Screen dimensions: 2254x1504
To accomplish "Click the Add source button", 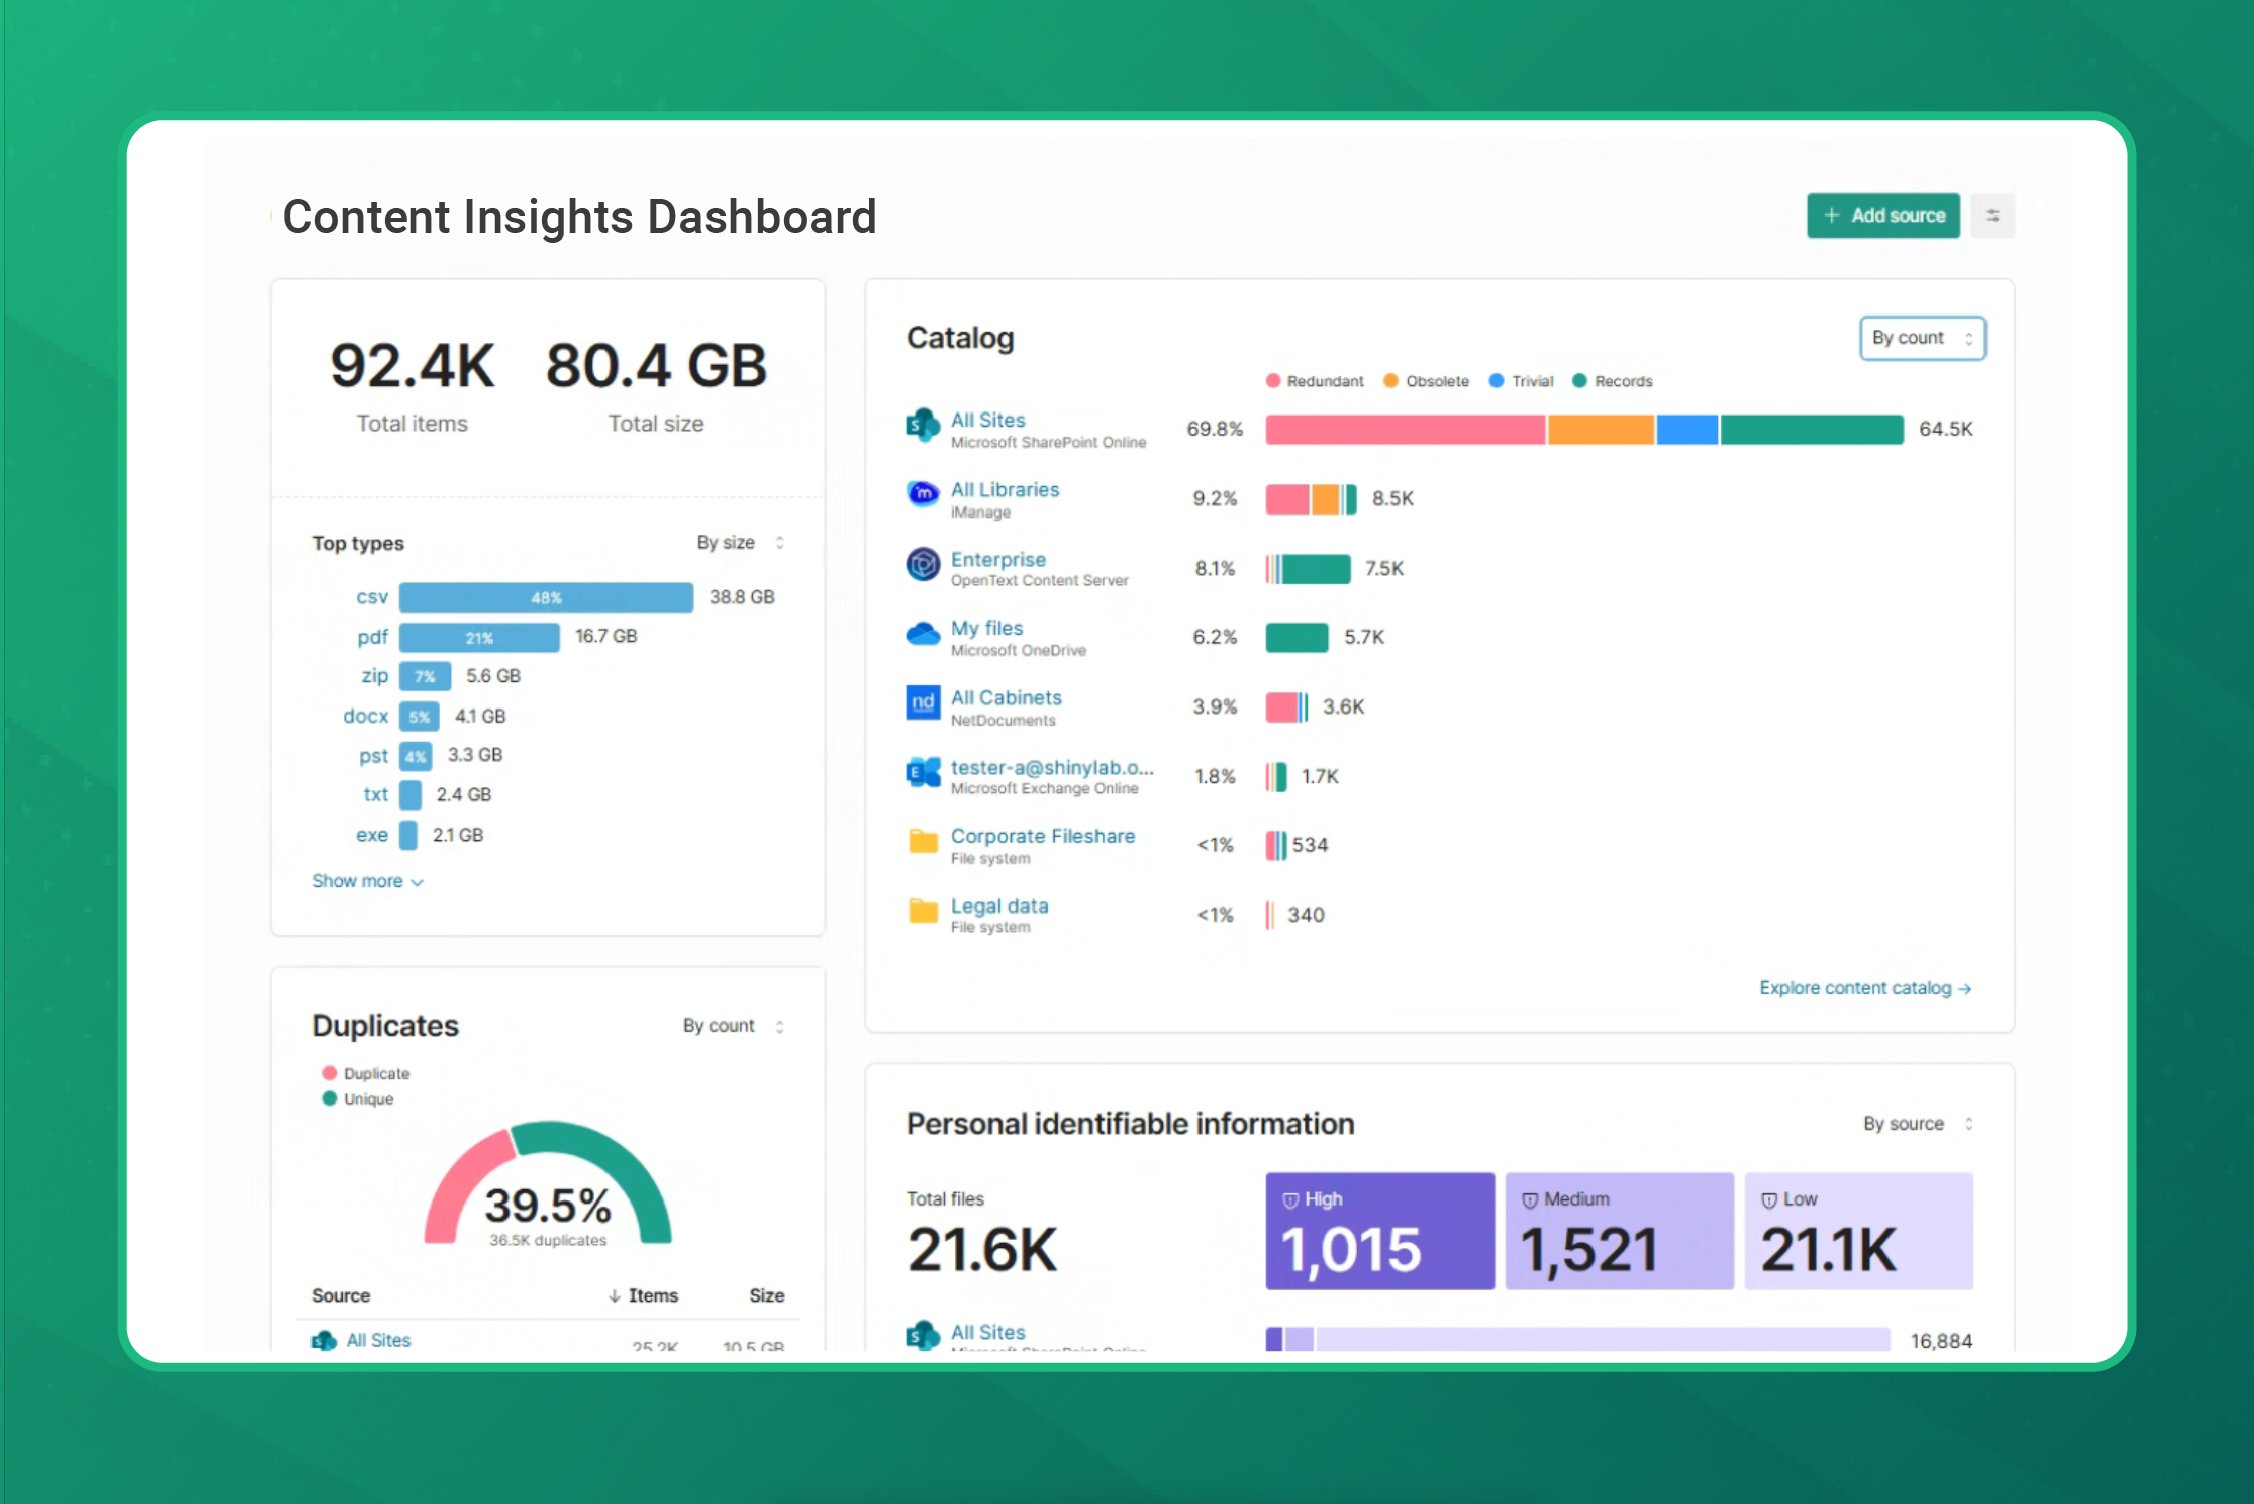I will tap(1883, 215).
